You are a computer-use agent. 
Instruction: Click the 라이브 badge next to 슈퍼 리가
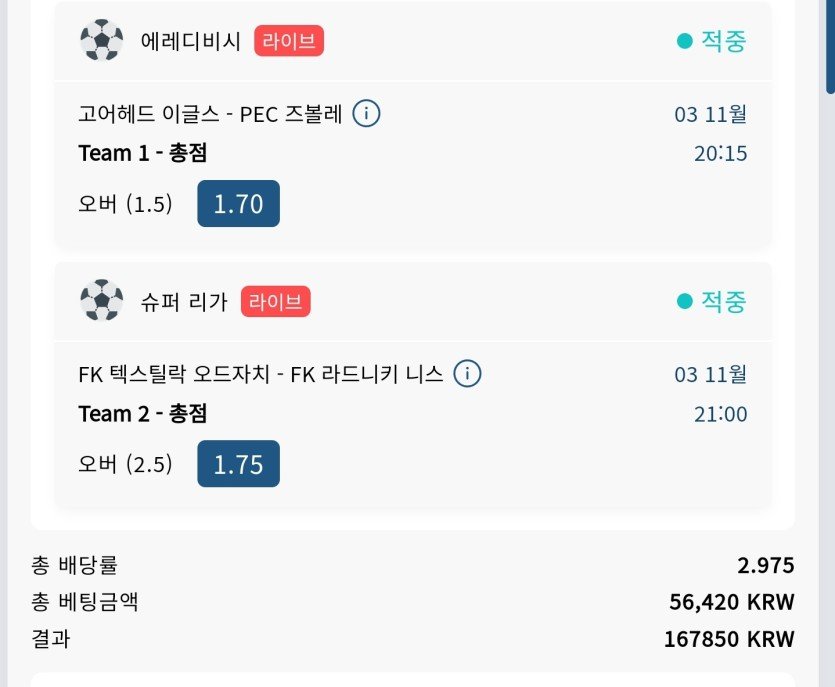[x=276, y=301]
